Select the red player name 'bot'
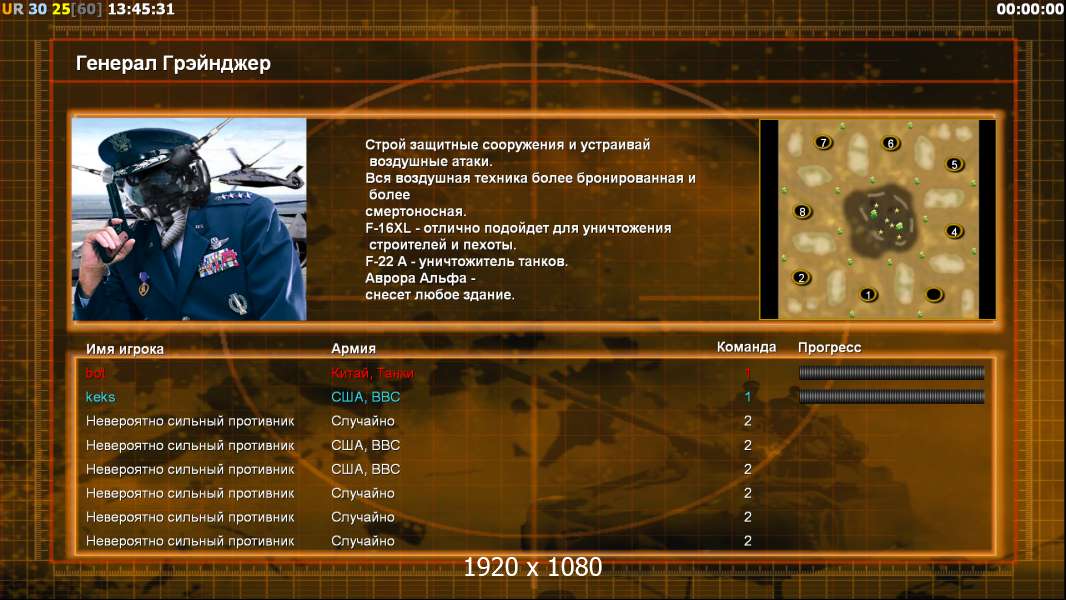Viewport: 1066px width, 600px height. tap(95, 372)
